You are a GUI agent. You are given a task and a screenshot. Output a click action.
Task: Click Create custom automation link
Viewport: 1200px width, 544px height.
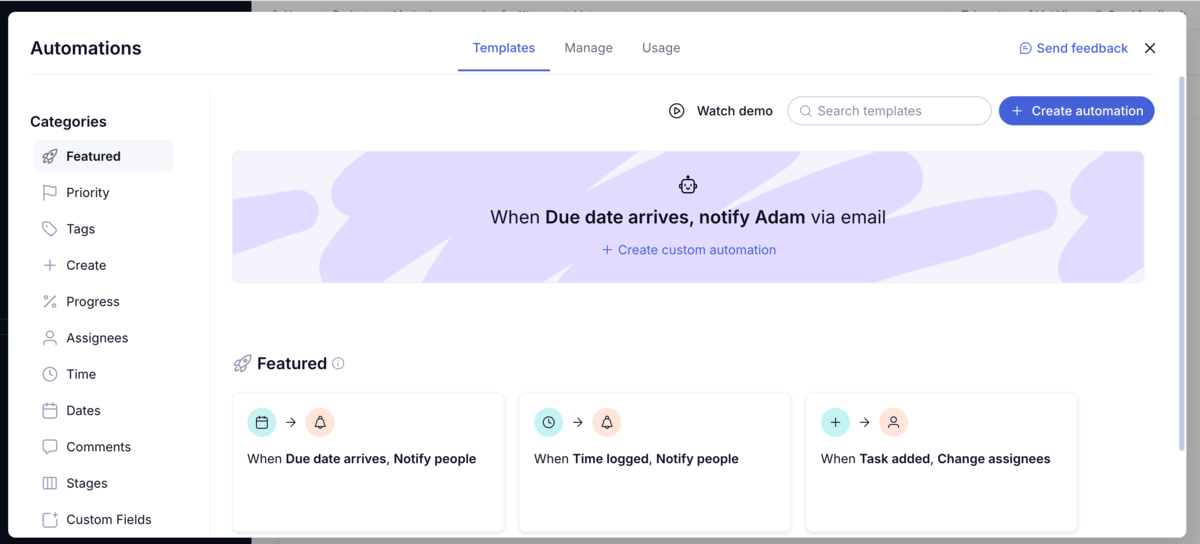688,250
